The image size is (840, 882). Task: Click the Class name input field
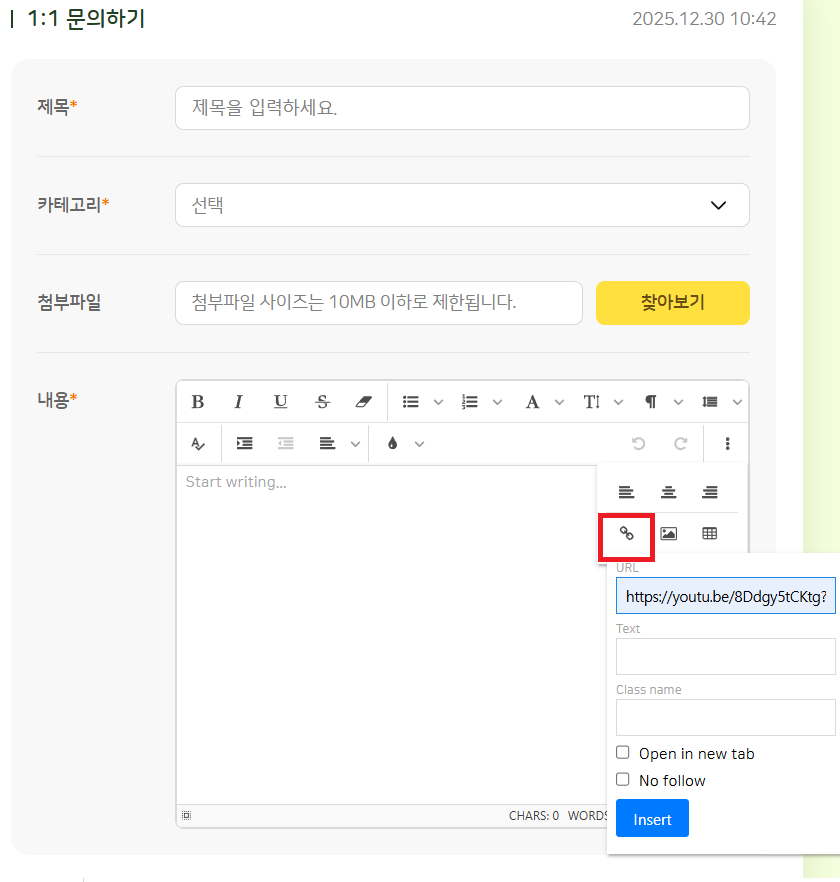tap(726, 717)
